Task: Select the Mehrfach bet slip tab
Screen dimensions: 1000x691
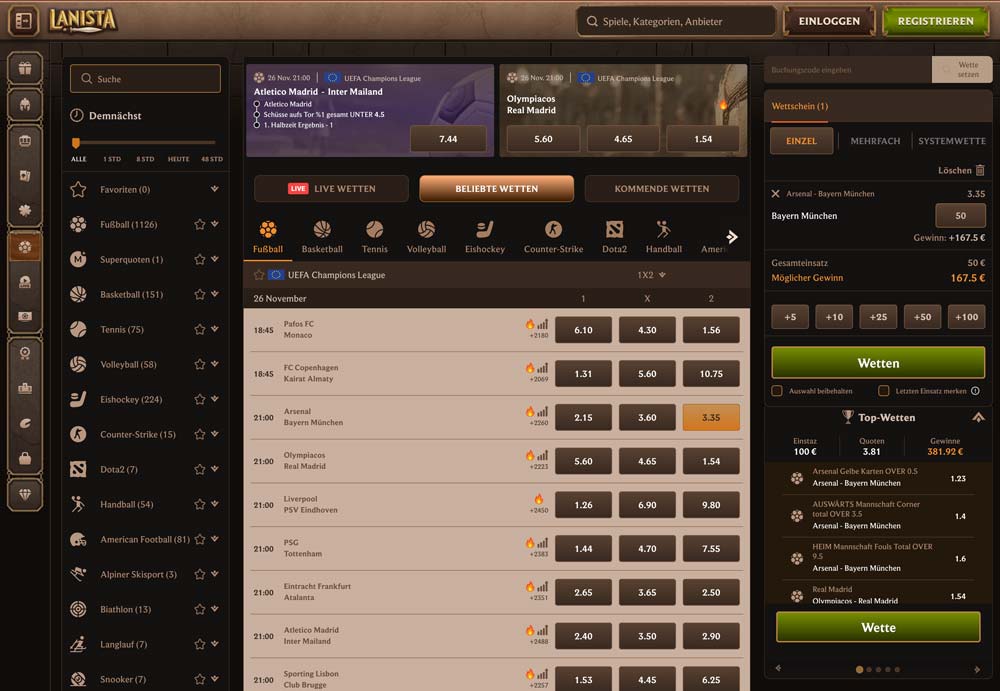Action: coord(875,141)
